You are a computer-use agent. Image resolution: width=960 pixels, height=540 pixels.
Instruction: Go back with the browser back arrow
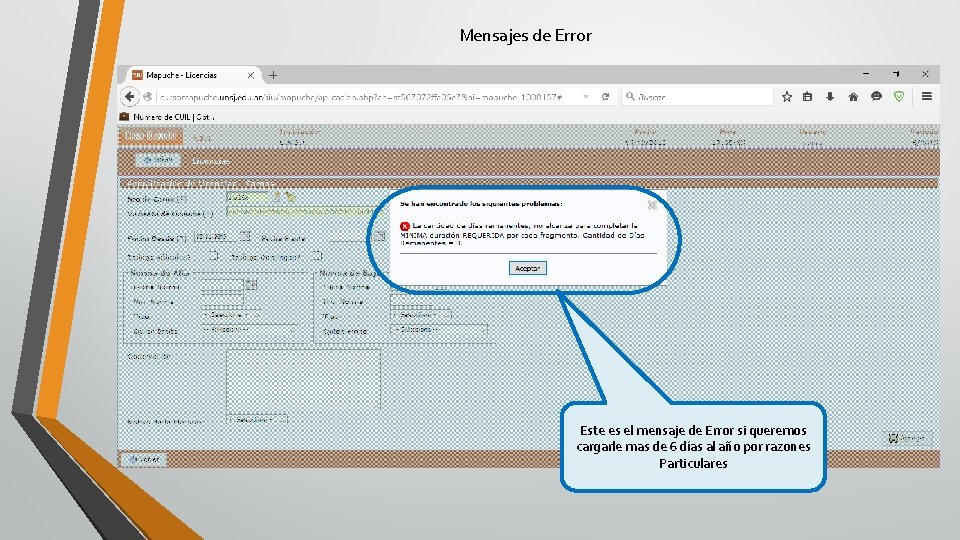pos(129,96)
